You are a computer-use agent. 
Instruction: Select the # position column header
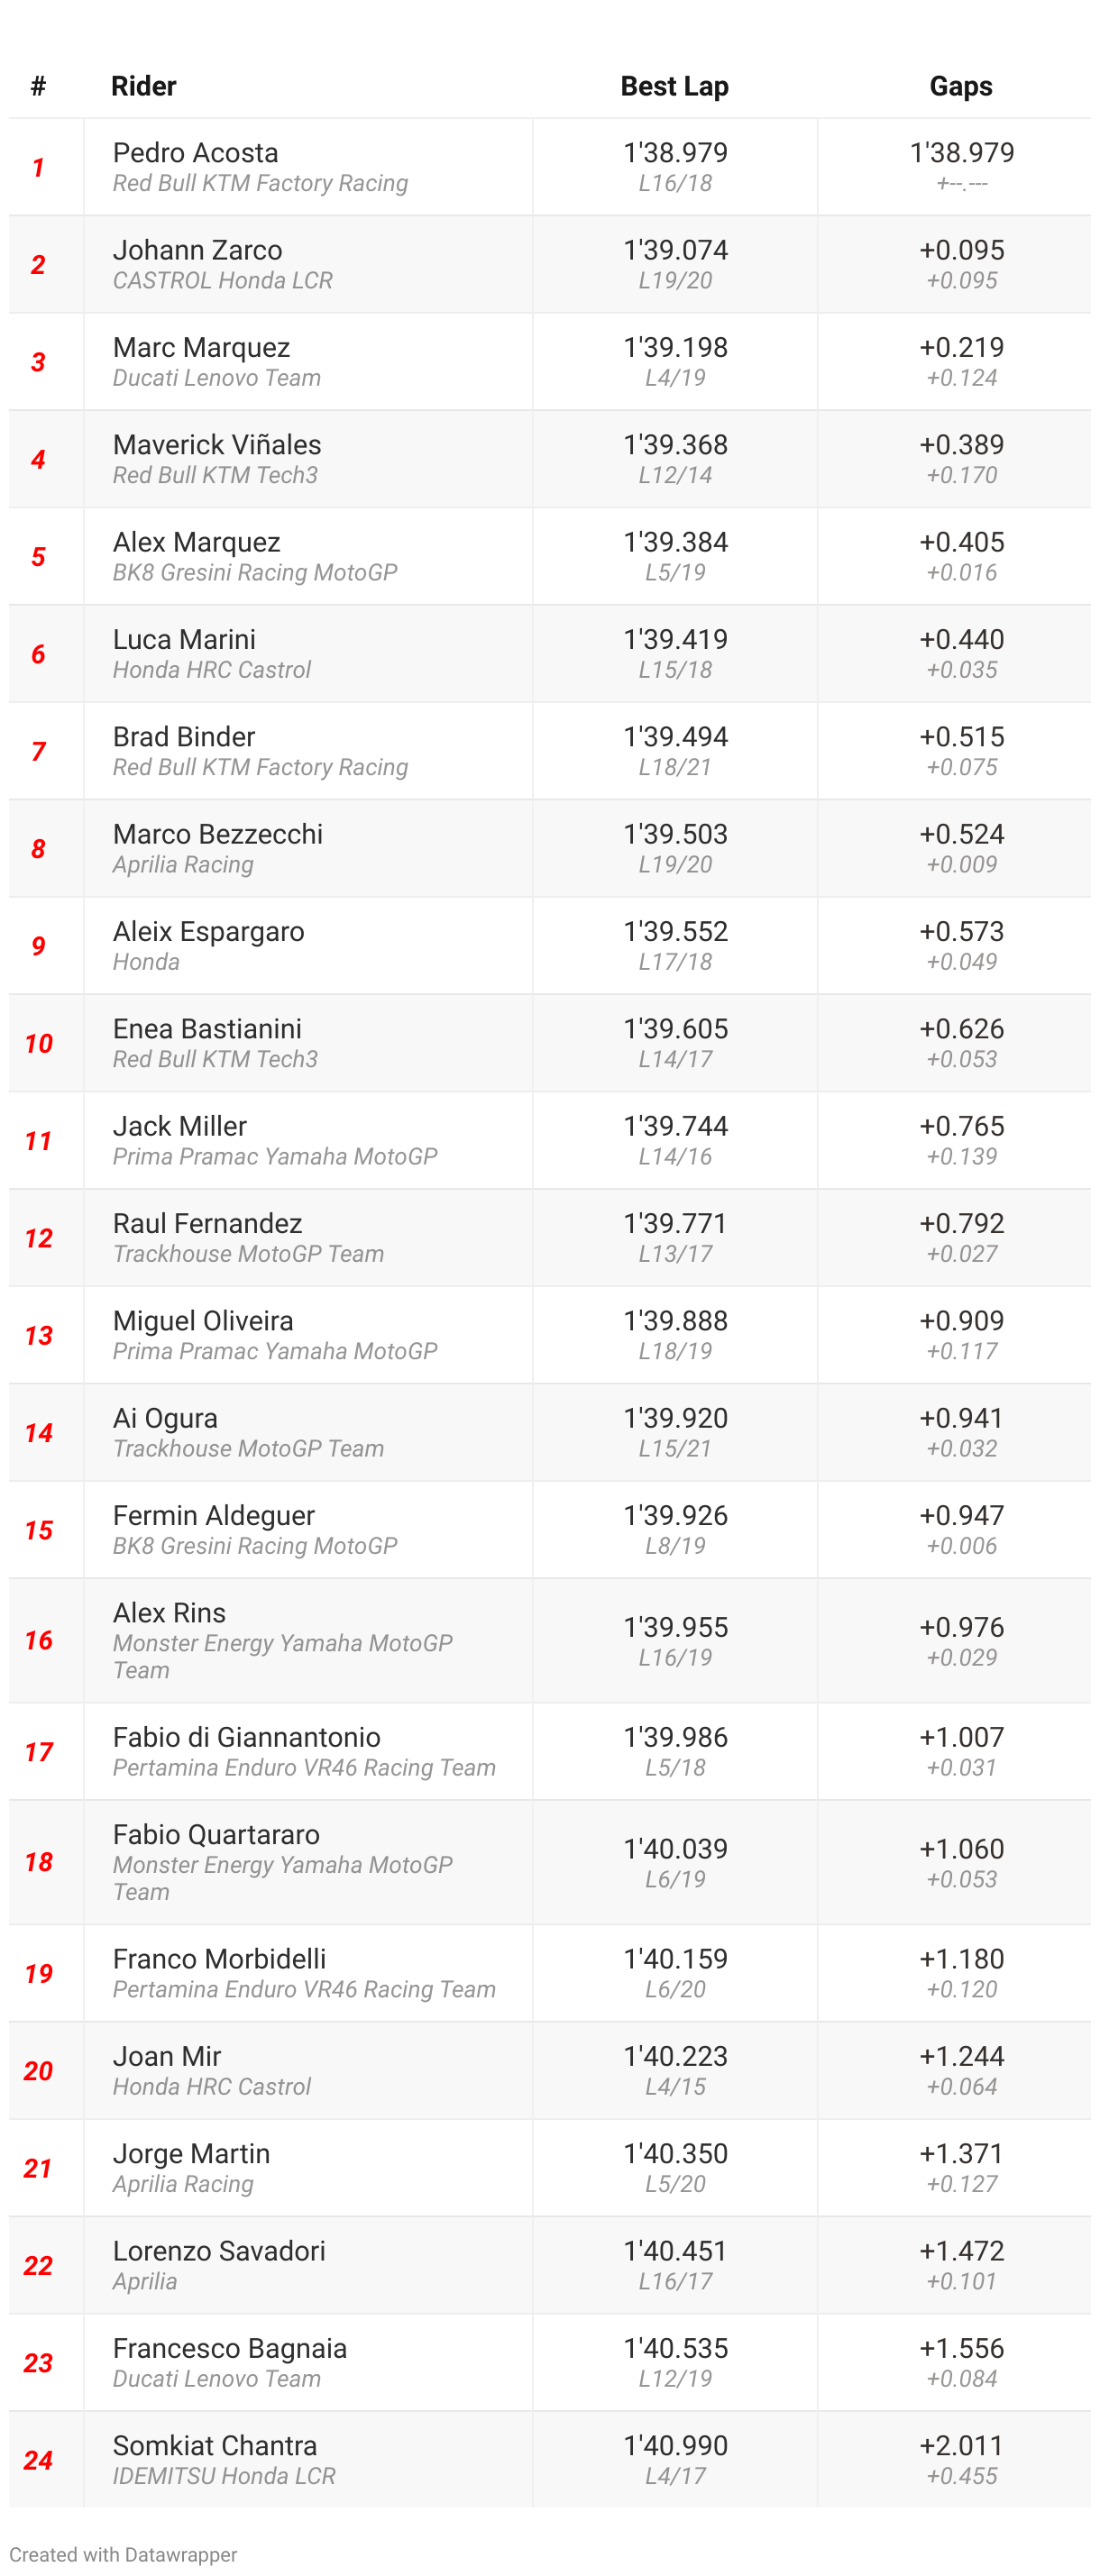(38, 86)
